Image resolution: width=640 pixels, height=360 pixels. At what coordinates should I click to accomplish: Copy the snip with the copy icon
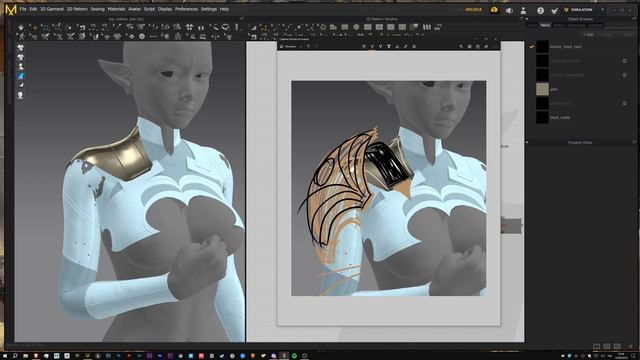478,47
